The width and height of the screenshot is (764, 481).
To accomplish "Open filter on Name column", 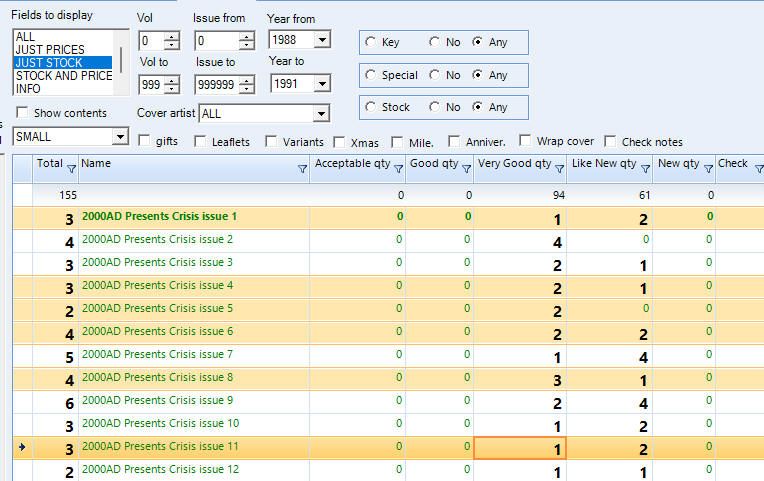I will coord(302,169).
